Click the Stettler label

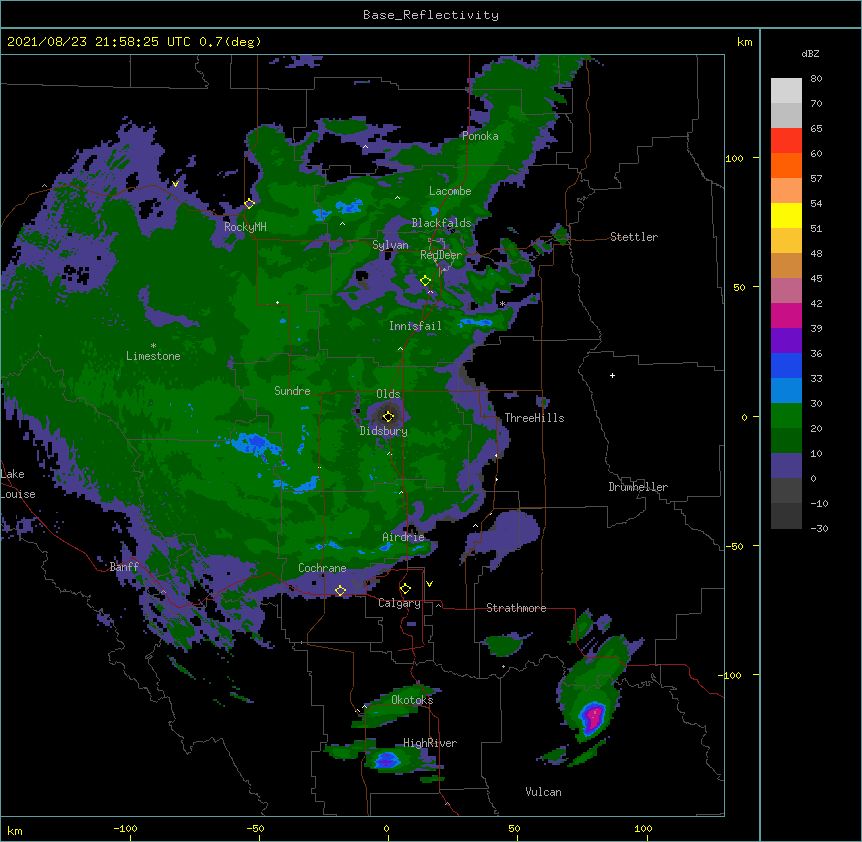pyautogui.click(x=634, y=237)
